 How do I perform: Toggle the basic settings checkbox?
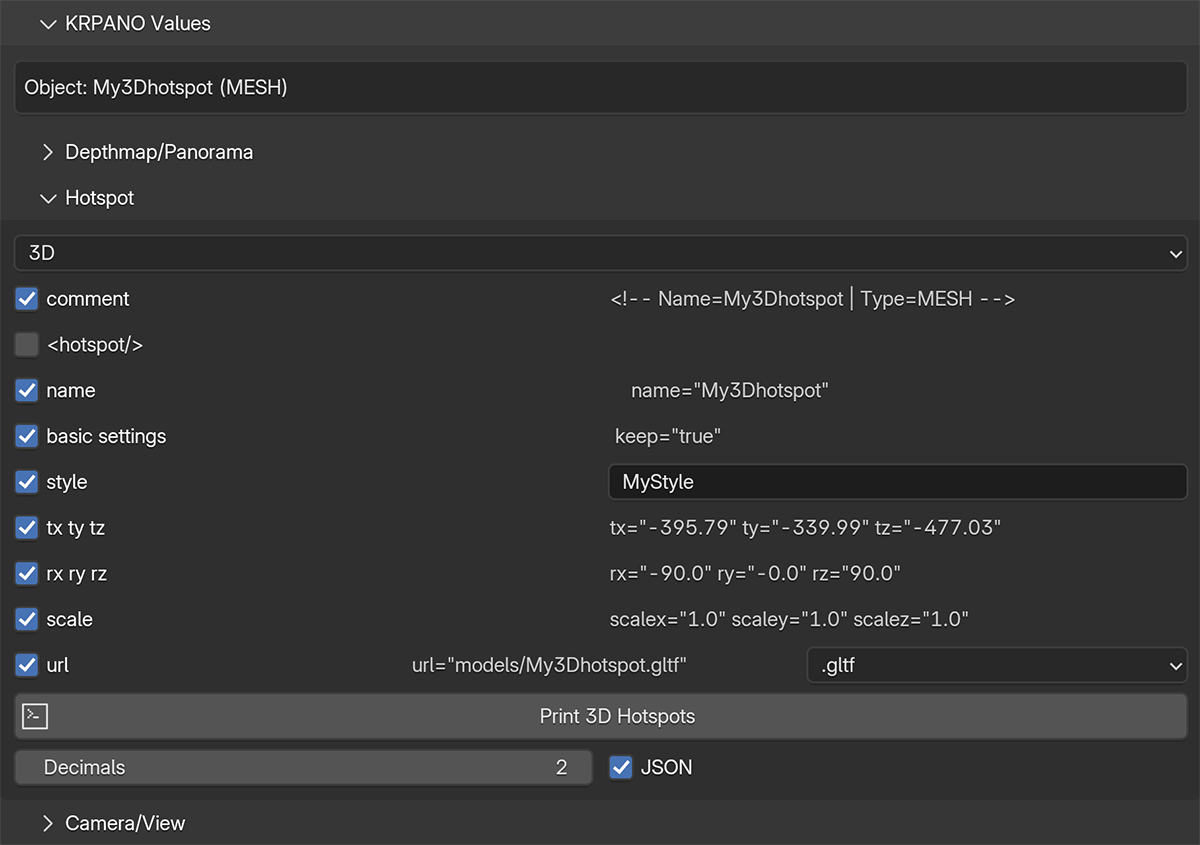(27, 436)
